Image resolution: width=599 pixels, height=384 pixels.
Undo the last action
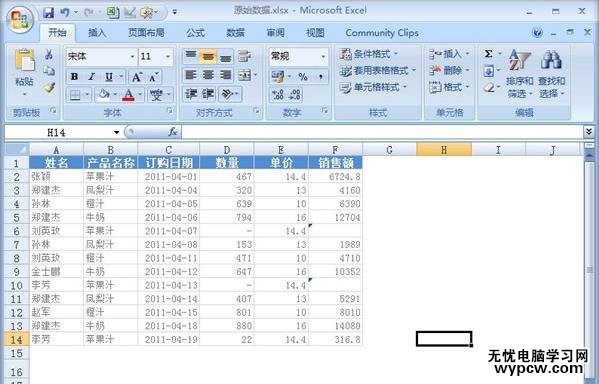coord(65,13)
